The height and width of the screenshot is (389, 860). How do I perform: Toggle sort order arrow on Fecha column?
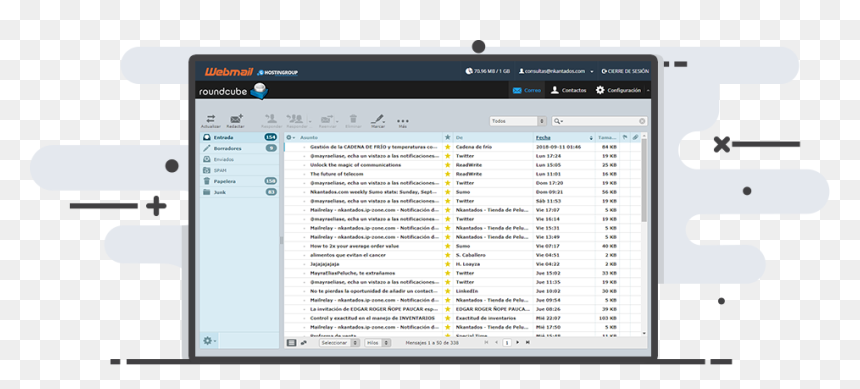point(591,138)
